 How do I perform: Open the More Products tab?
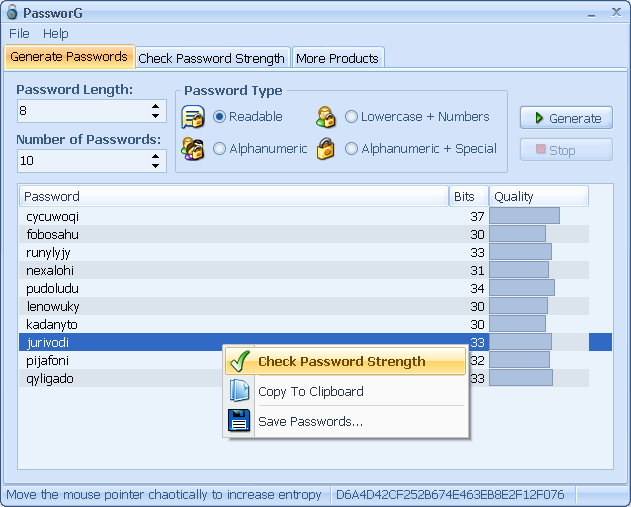click(337, 58)
